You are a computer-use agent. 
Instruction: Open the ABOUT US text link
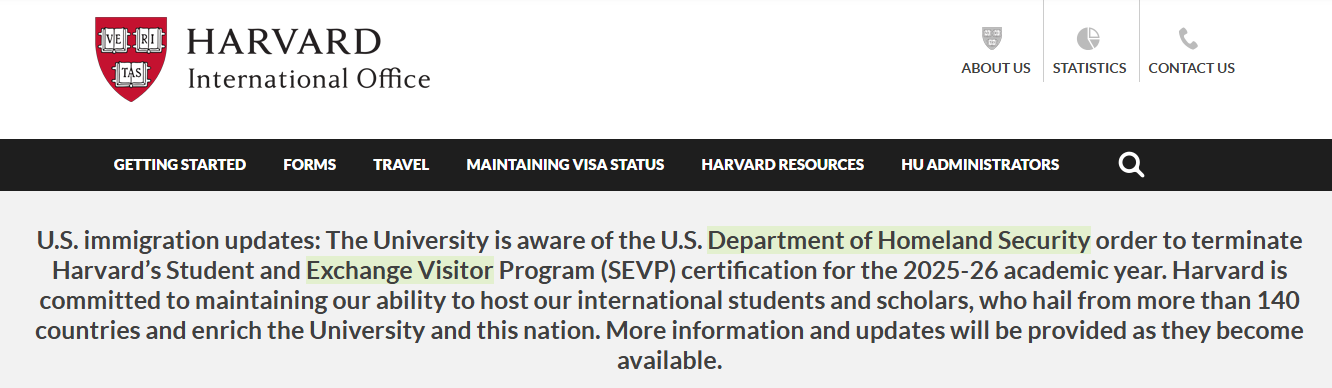(996, 68)
